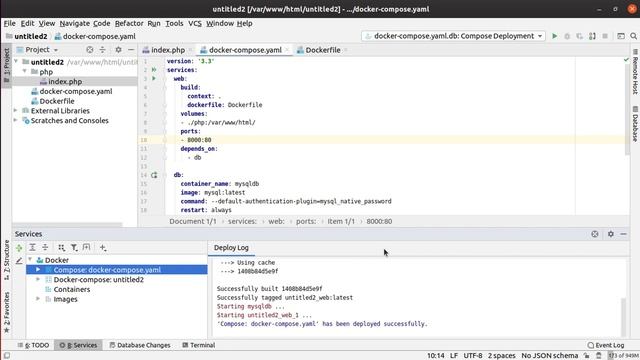Viewport: 640px width, 360px height.
Task: Open Services panel settings gear
Action: tap(611, 234)
